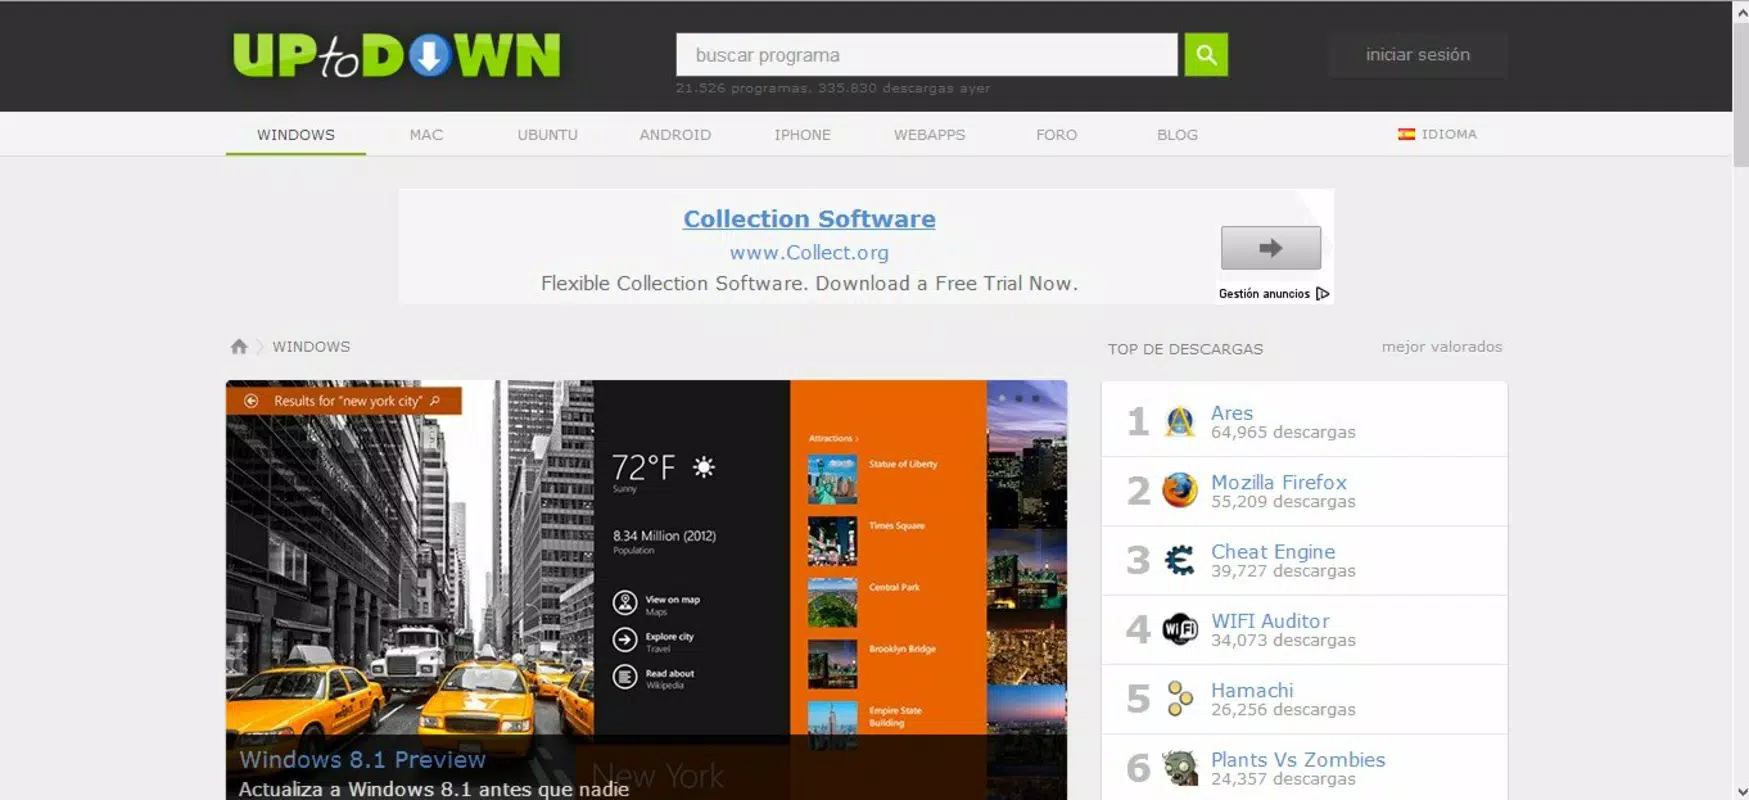Click the Uptodown logo
This screenshot has height=800, width=1749.
pos(396,55)
